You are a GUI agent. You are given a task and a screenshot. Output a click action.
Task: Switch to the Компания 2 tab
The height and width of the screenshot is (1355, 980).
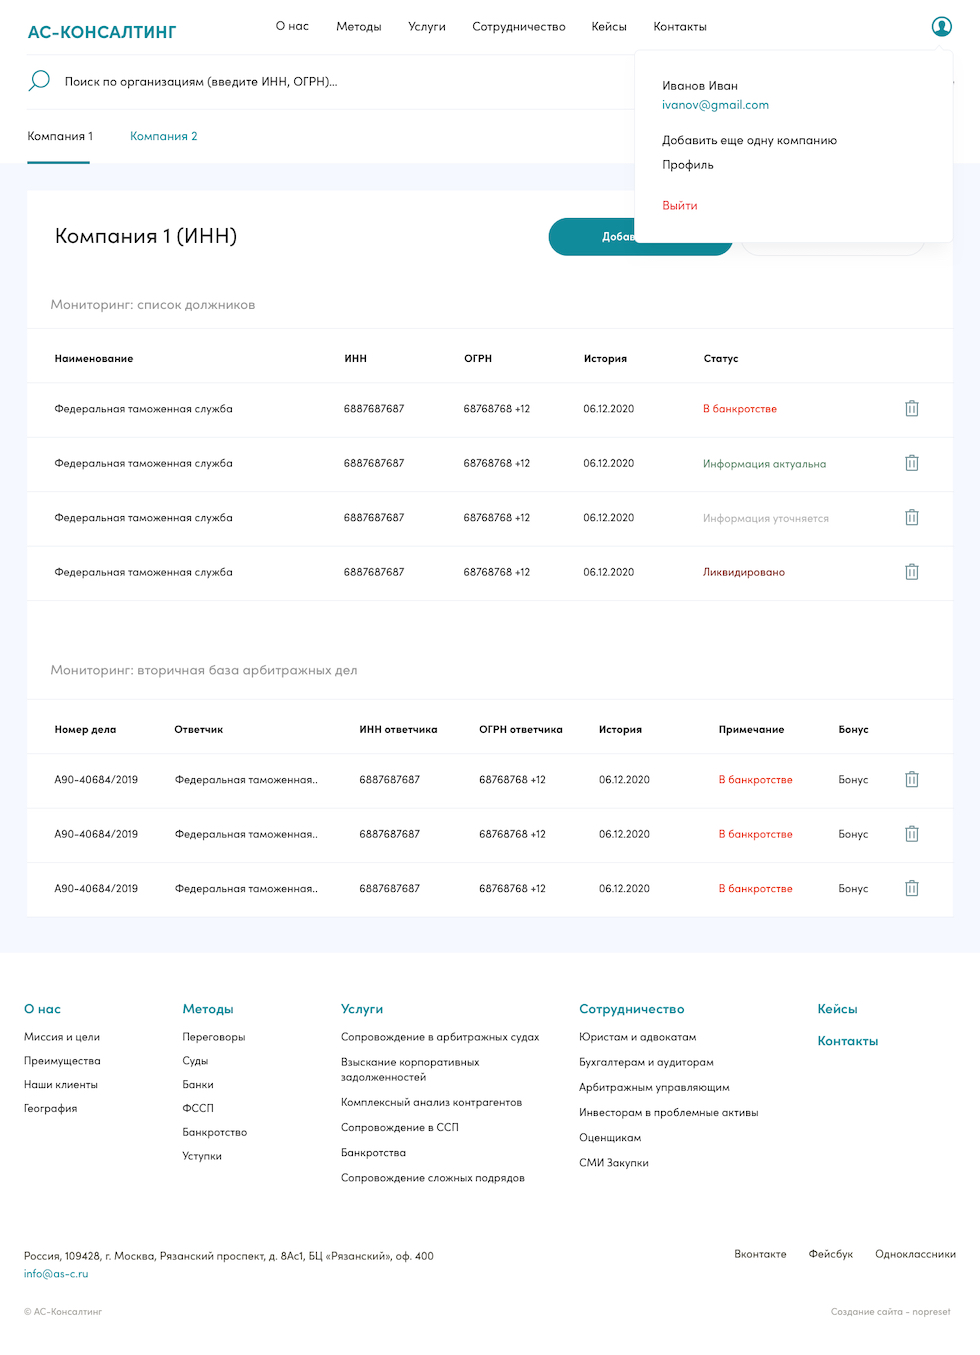[x=164, y=136]
